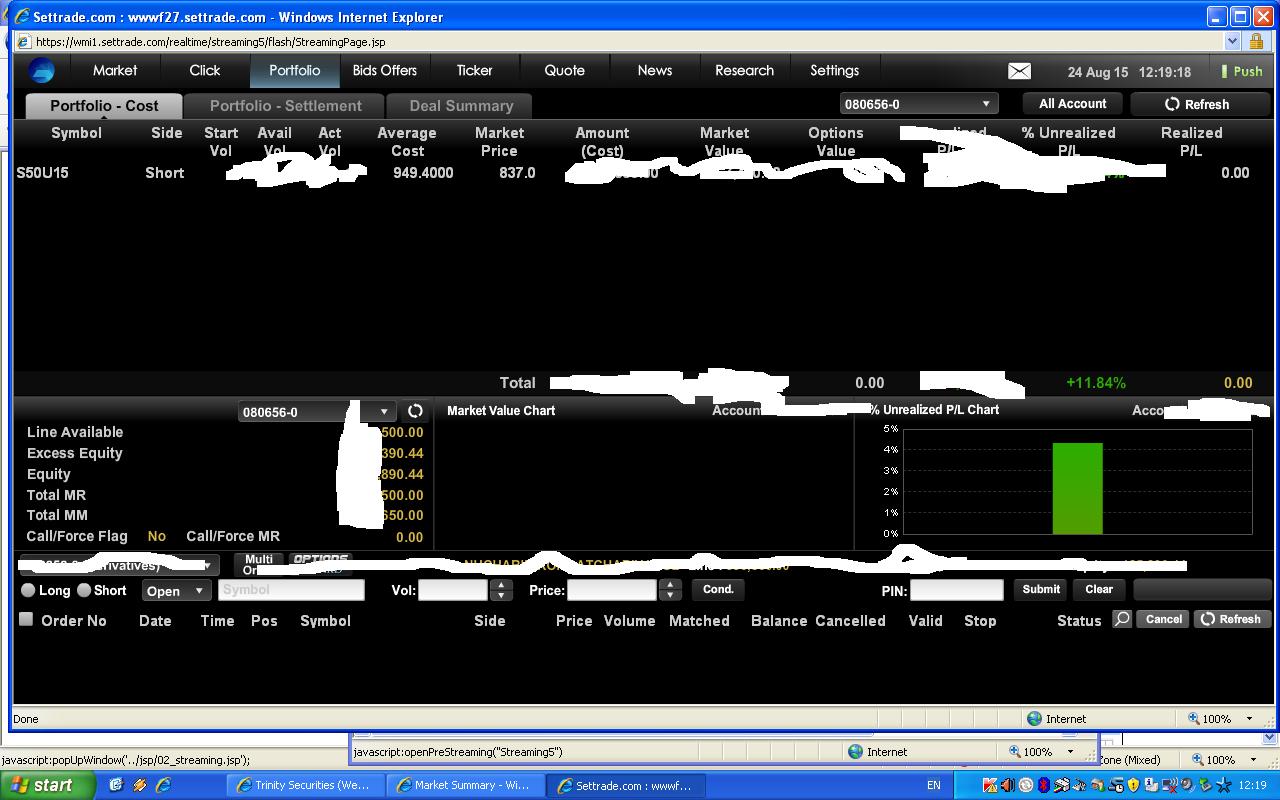Click the Settrade globe logo icon
Viewport: 1280px width, 800px height.
42,71
